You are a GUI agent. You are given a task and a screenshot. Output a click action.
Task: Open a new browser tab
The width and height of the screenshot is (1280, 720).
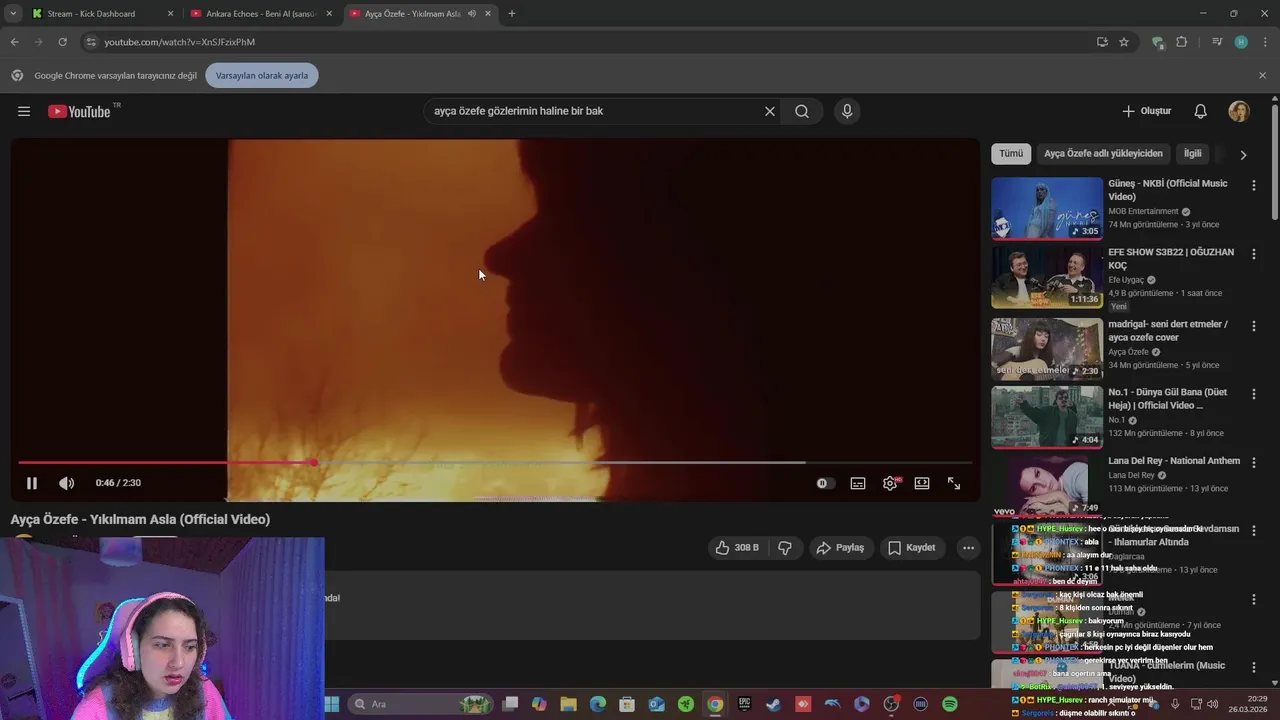click(x=512, y=14)
